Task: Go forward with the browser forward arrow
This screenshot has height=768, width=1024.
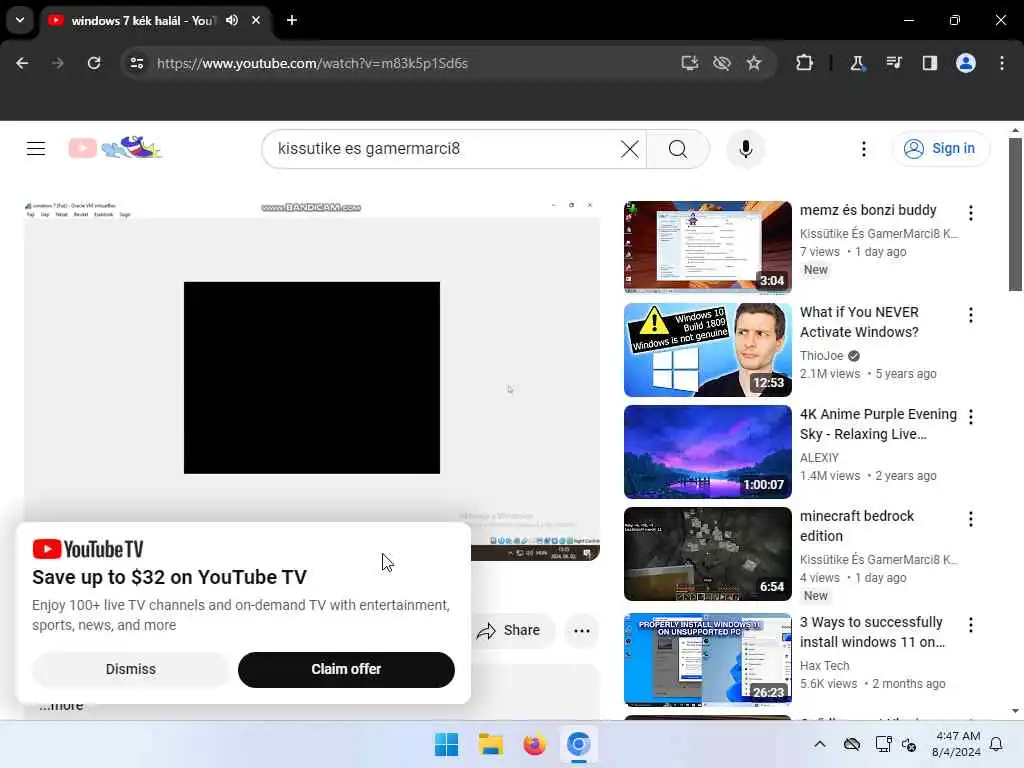Action: pos(58,63)
